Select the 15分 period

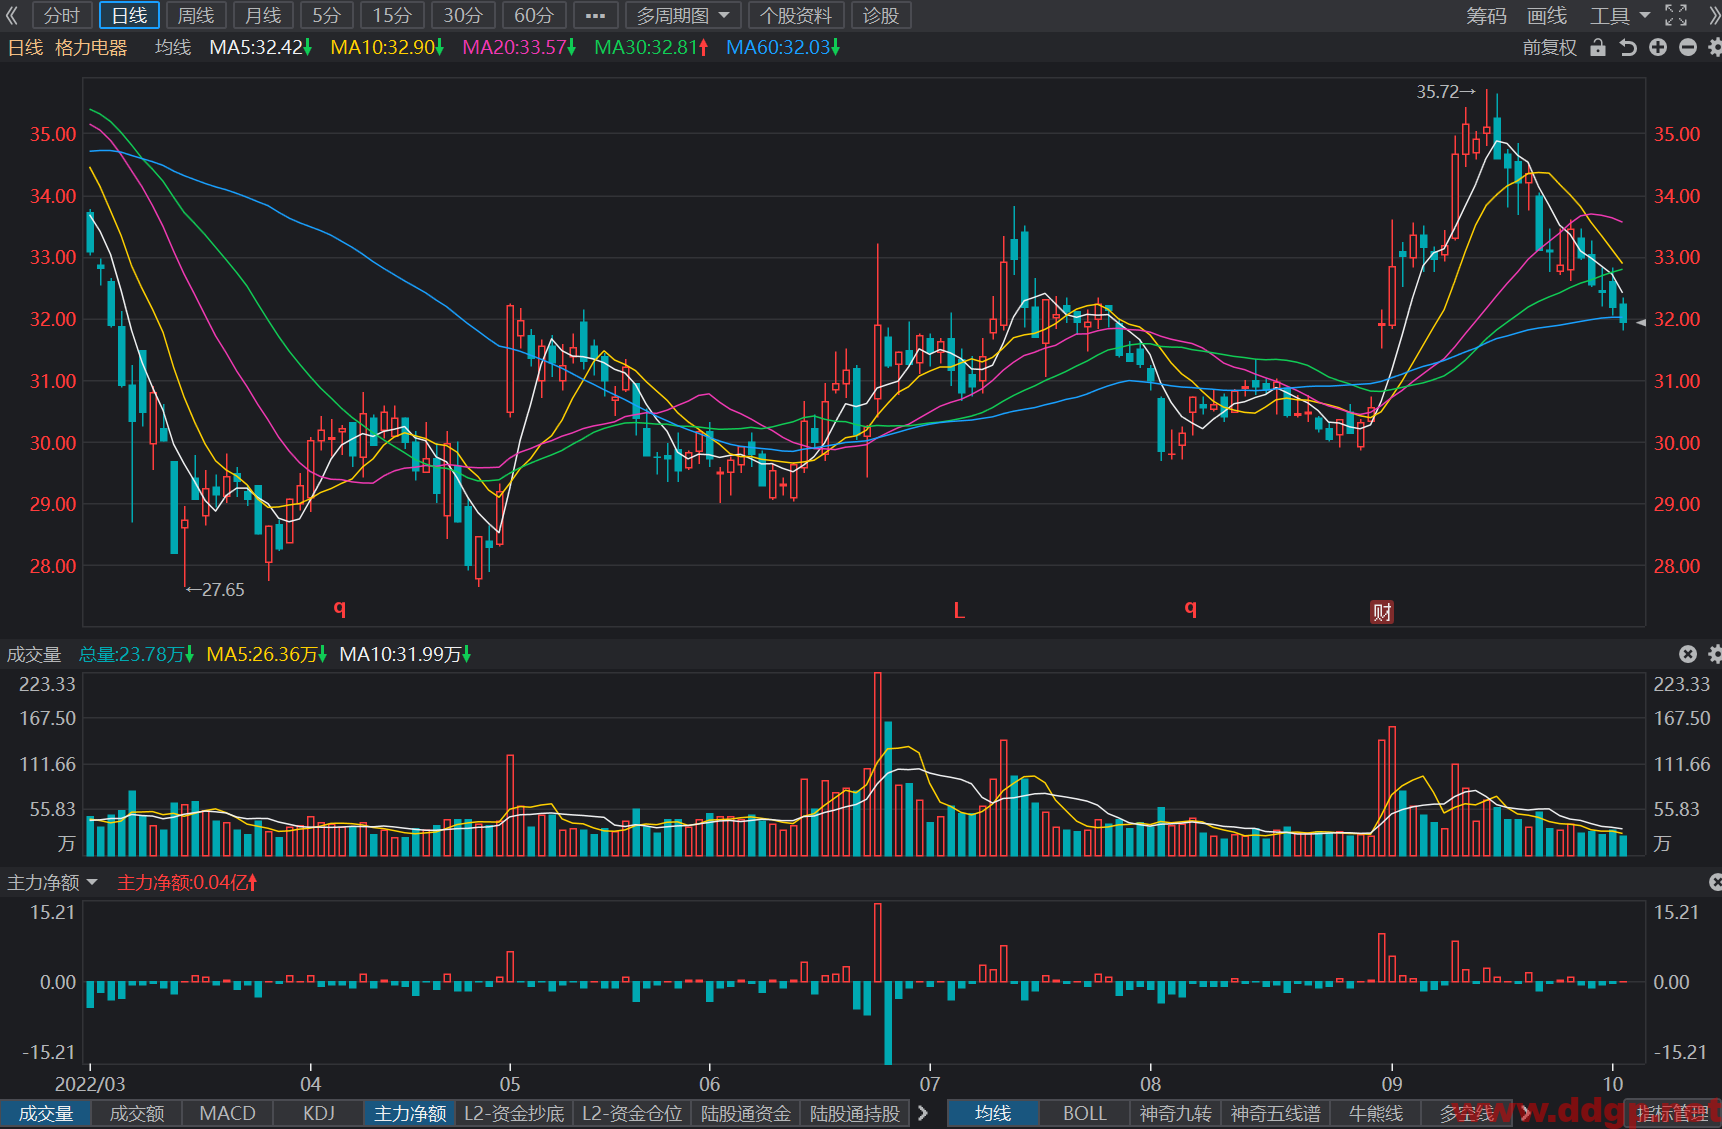pos(392,15)
